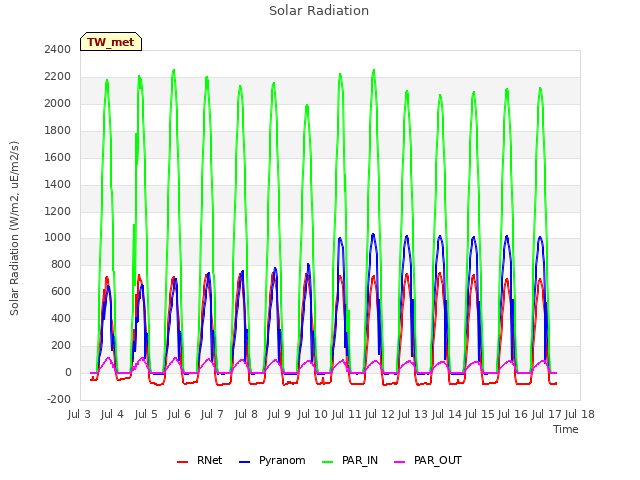Image resolution: width=640 pixels, height=480 pixels.
Task: Click the Jul 9 x-axis tick label
Action: (x=279, y=414)
